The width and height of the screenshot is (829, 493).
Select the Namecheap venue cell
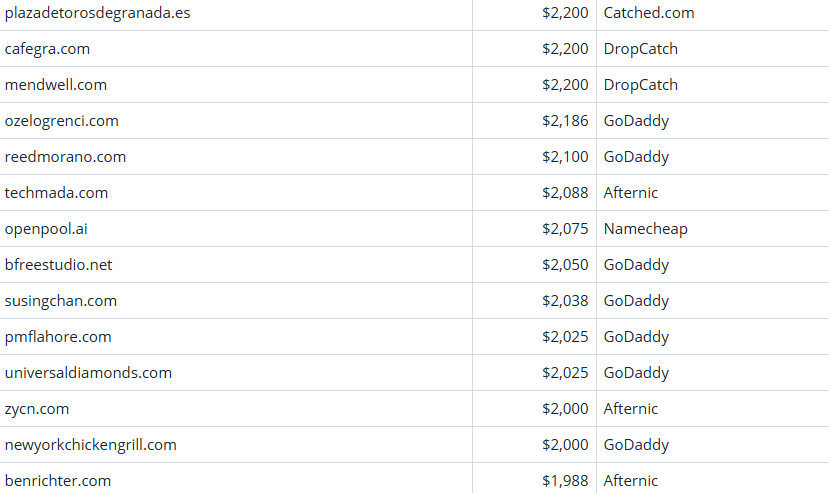pyautogui.click(x=645, y=229)
